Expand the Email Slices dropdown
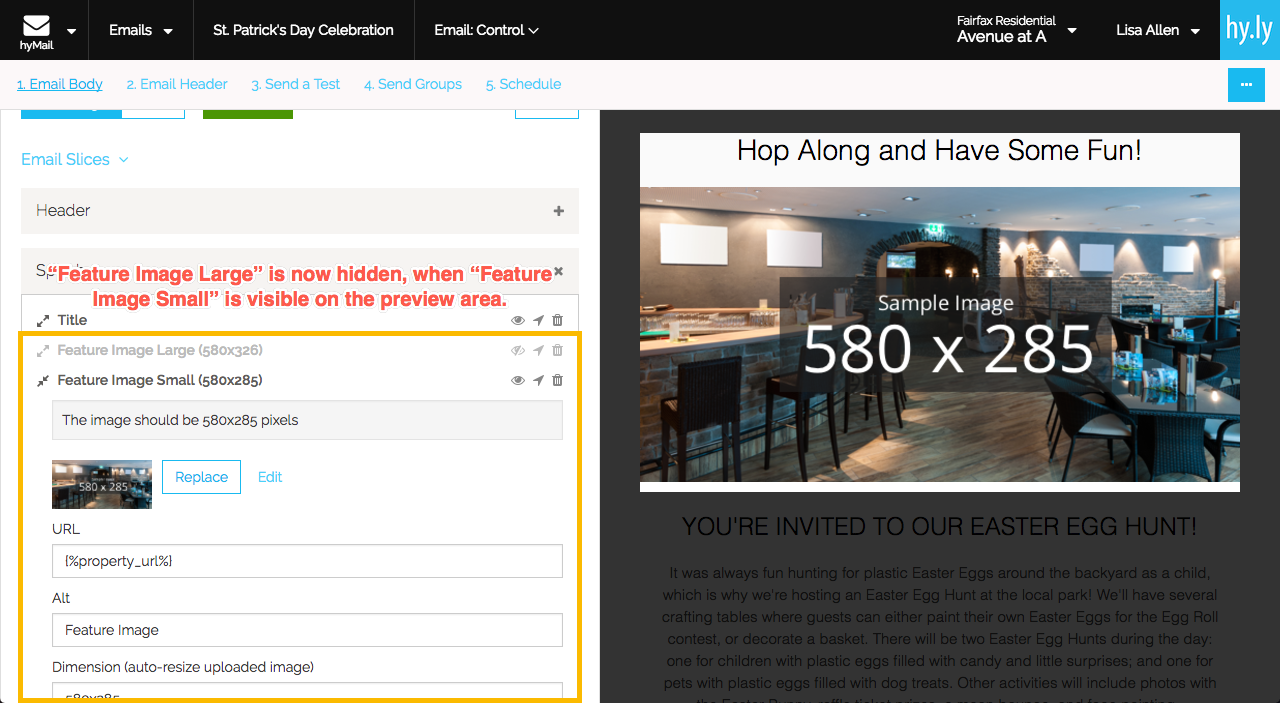 (x=75, y=160)
